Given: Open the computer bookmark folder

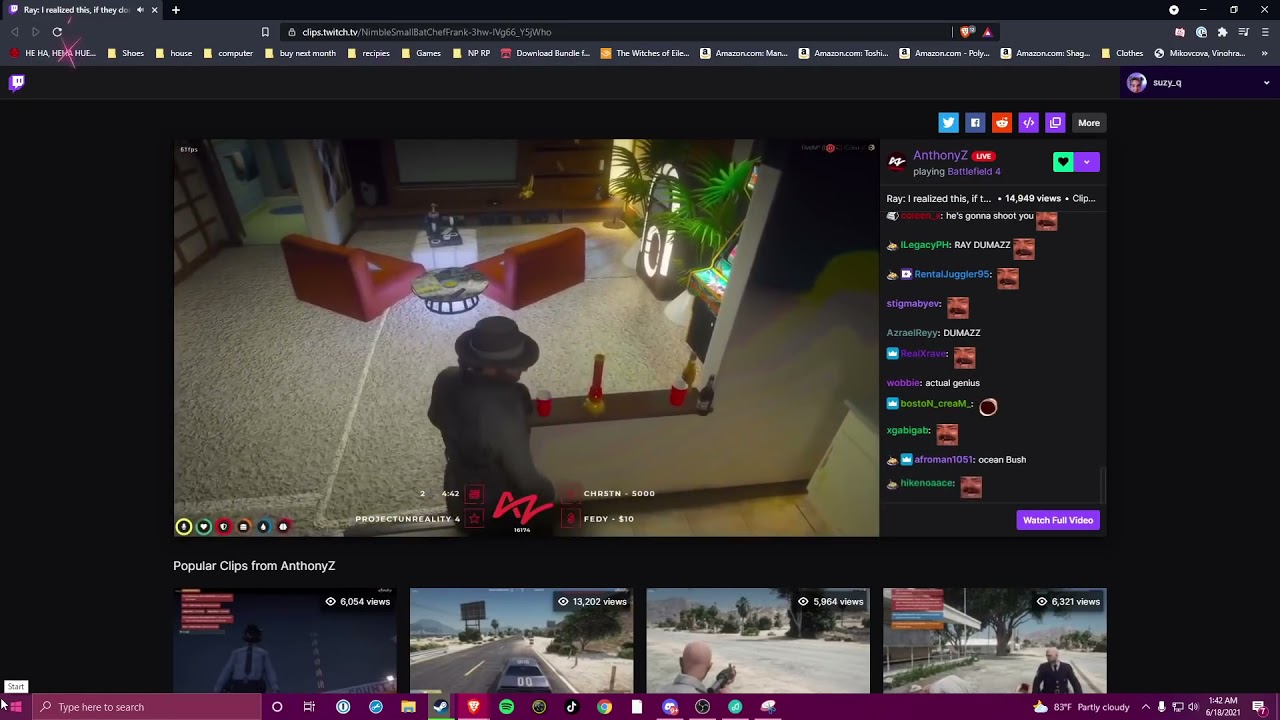Looking at the screenshot, I should tap(228, 53).
